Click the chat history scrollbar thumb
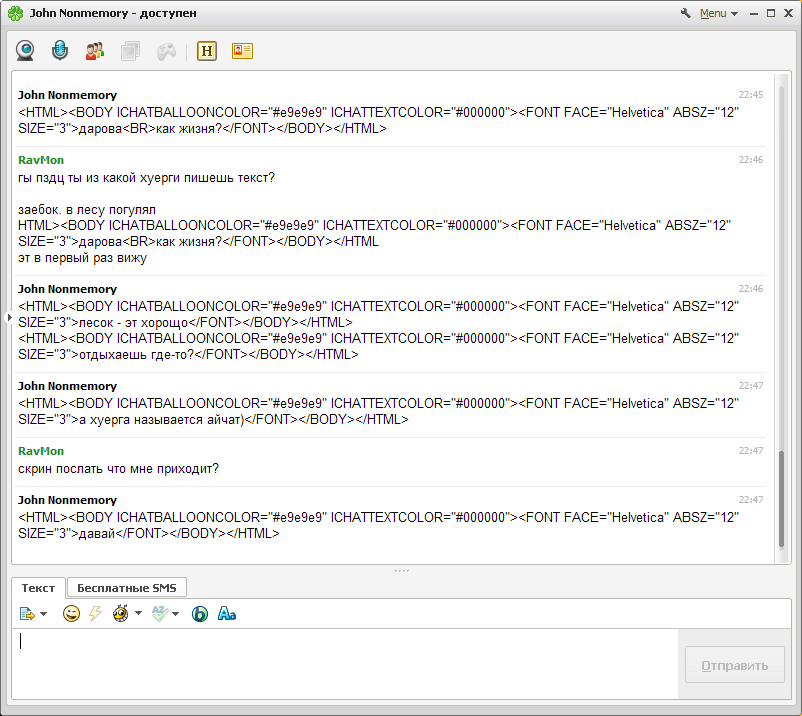Image resolution: width=802 pixels, height=716 pixels. pyautogui.click(x=781, y=499)
